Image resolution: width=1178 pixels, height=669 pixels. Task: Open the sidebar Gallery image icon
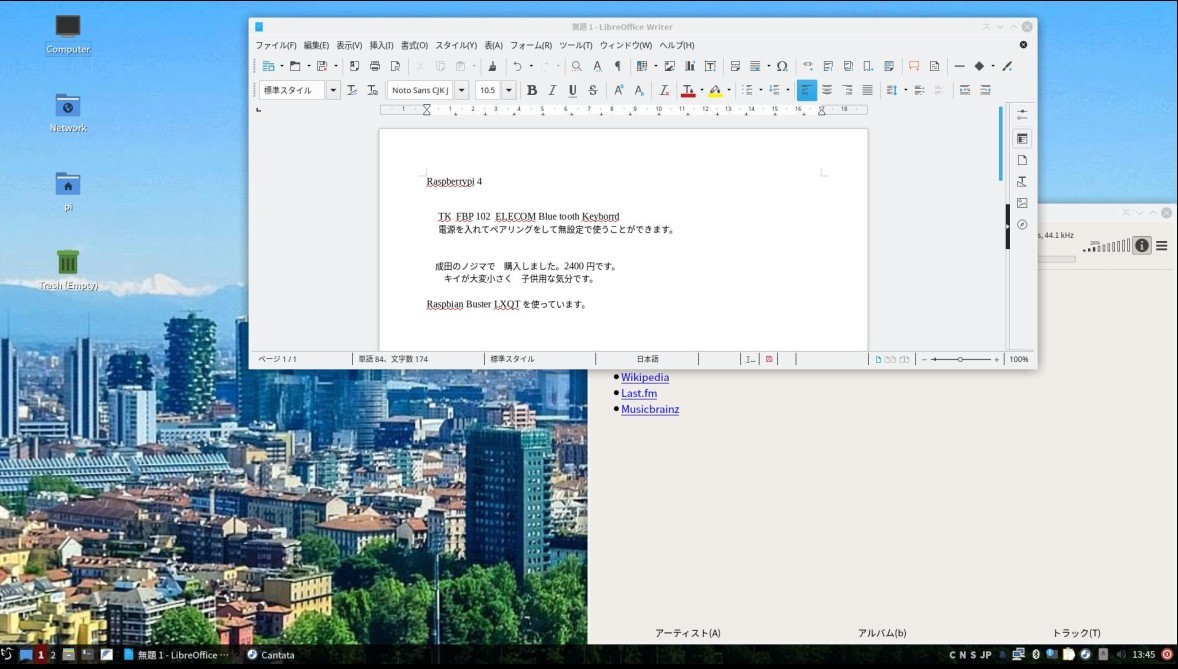tap(1022, 203)
